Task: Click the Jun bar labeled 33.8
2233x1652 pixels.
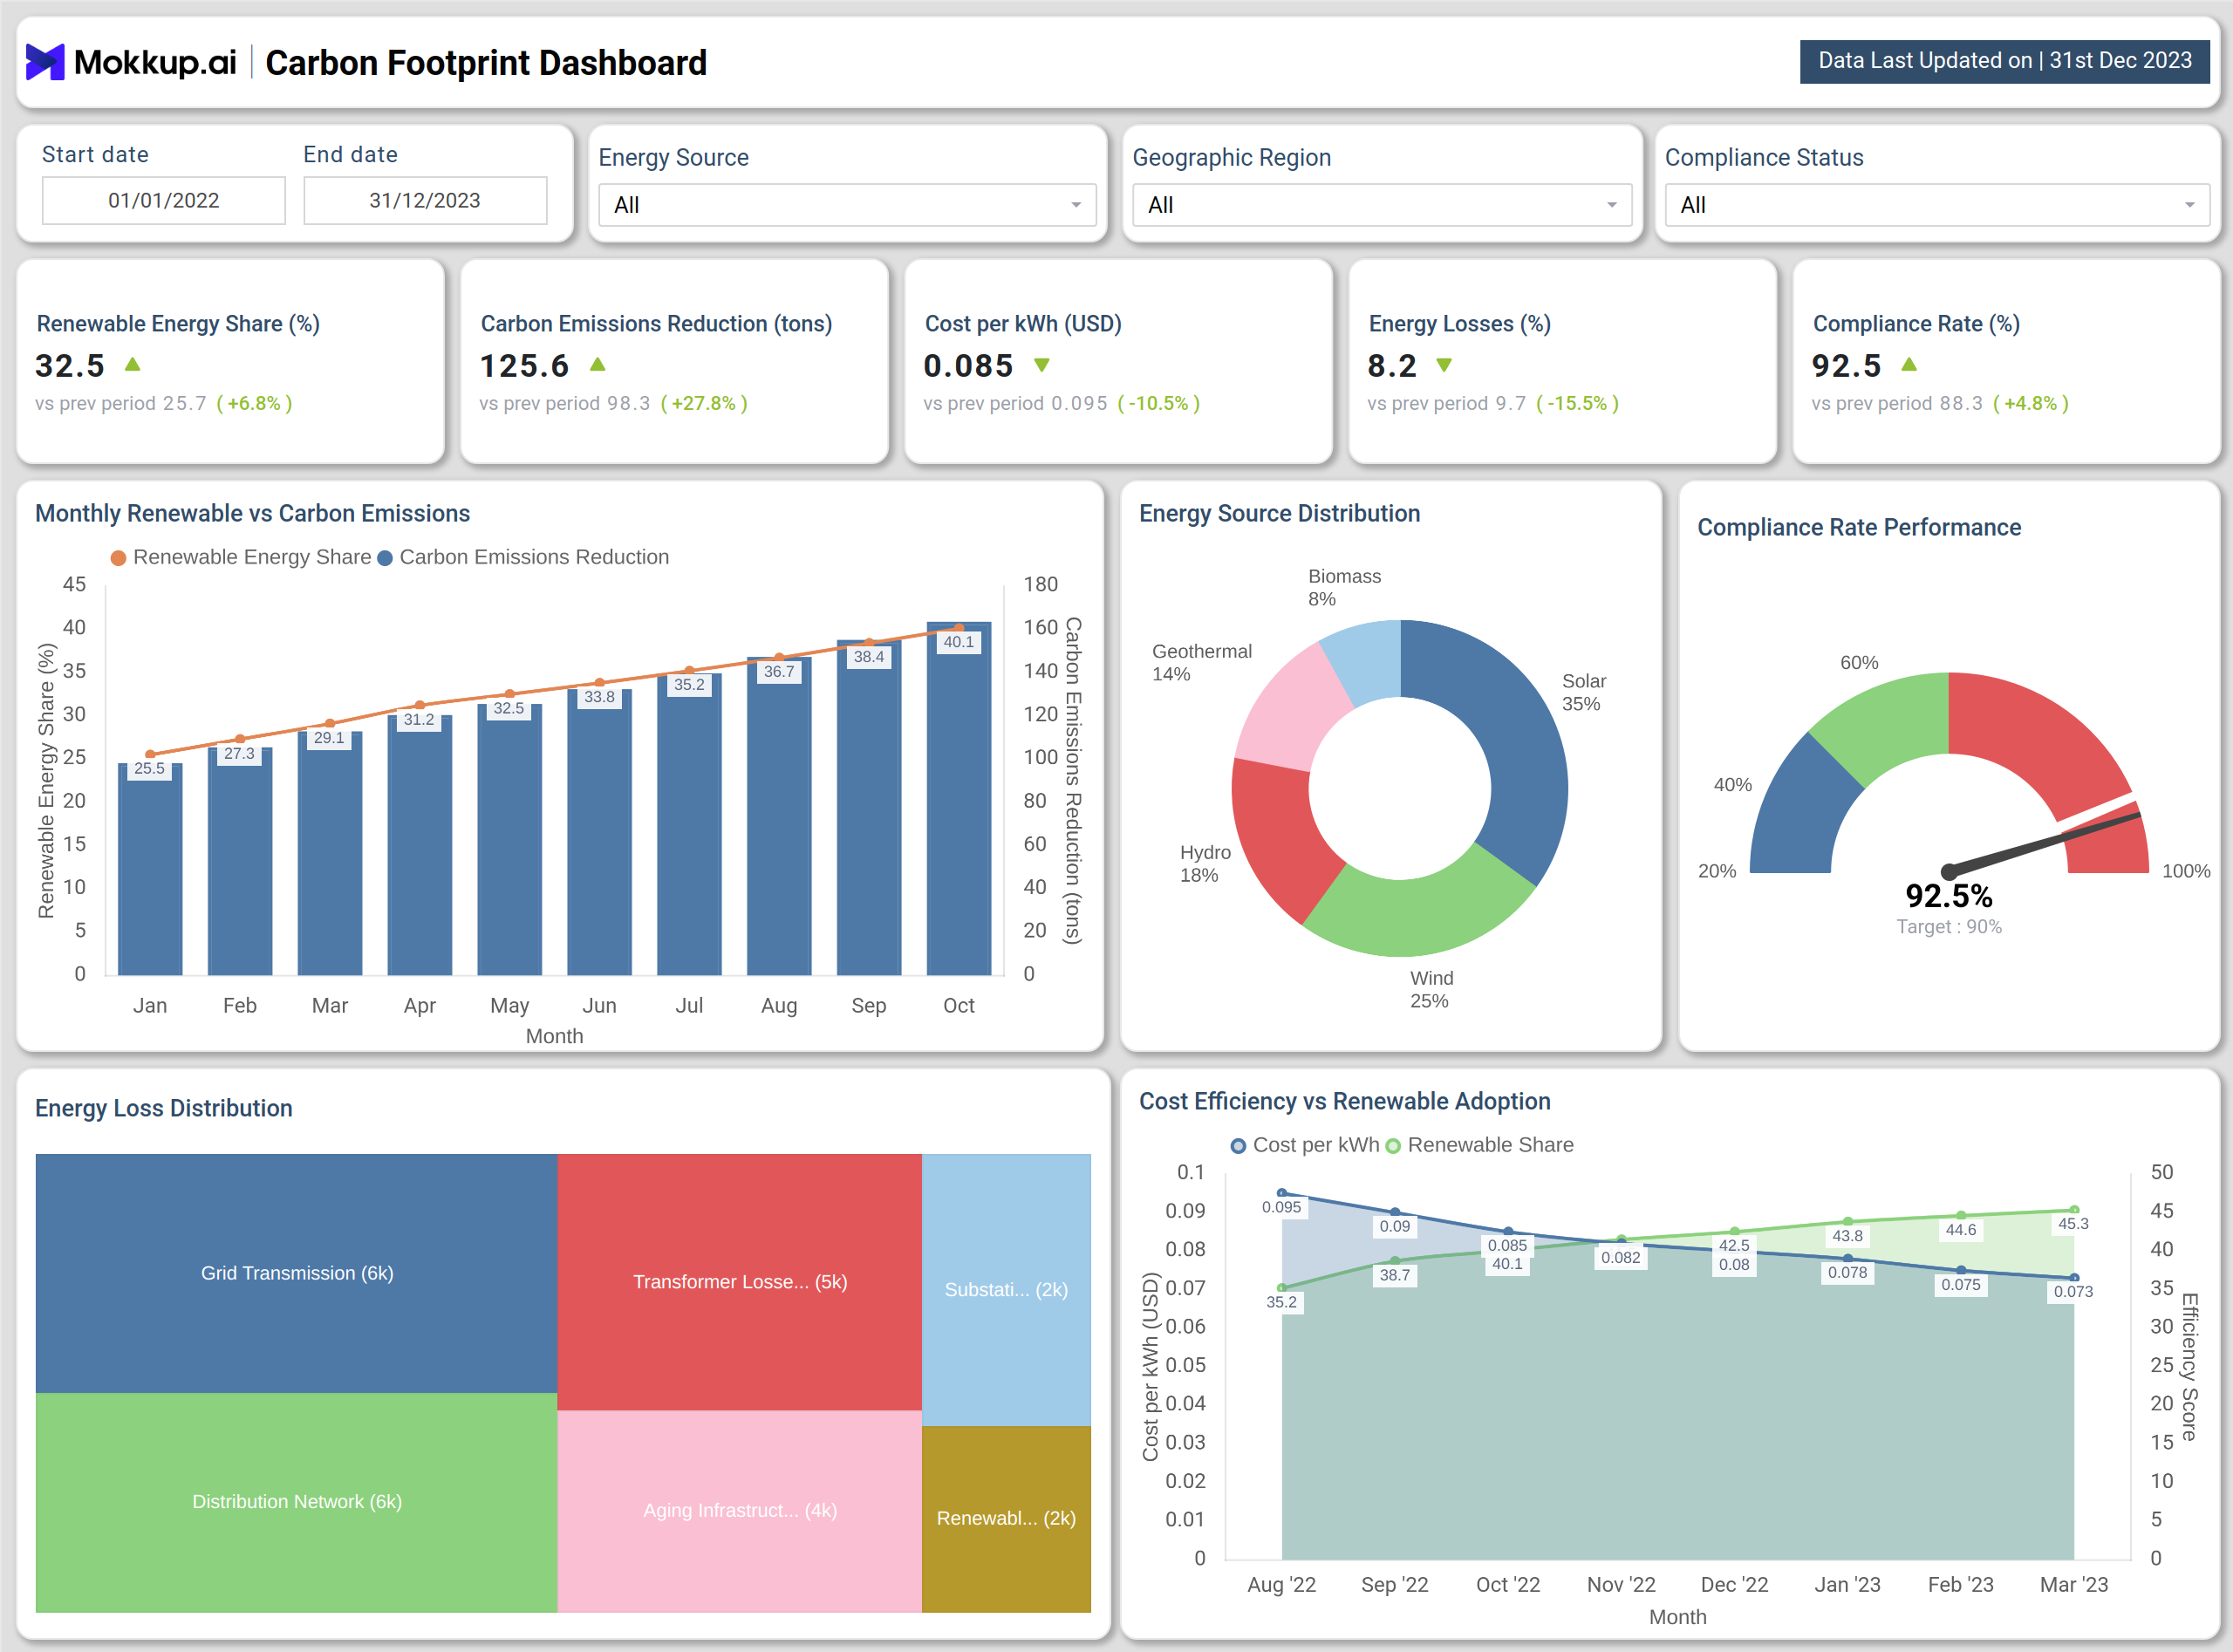Action: (x=600, y=832)
